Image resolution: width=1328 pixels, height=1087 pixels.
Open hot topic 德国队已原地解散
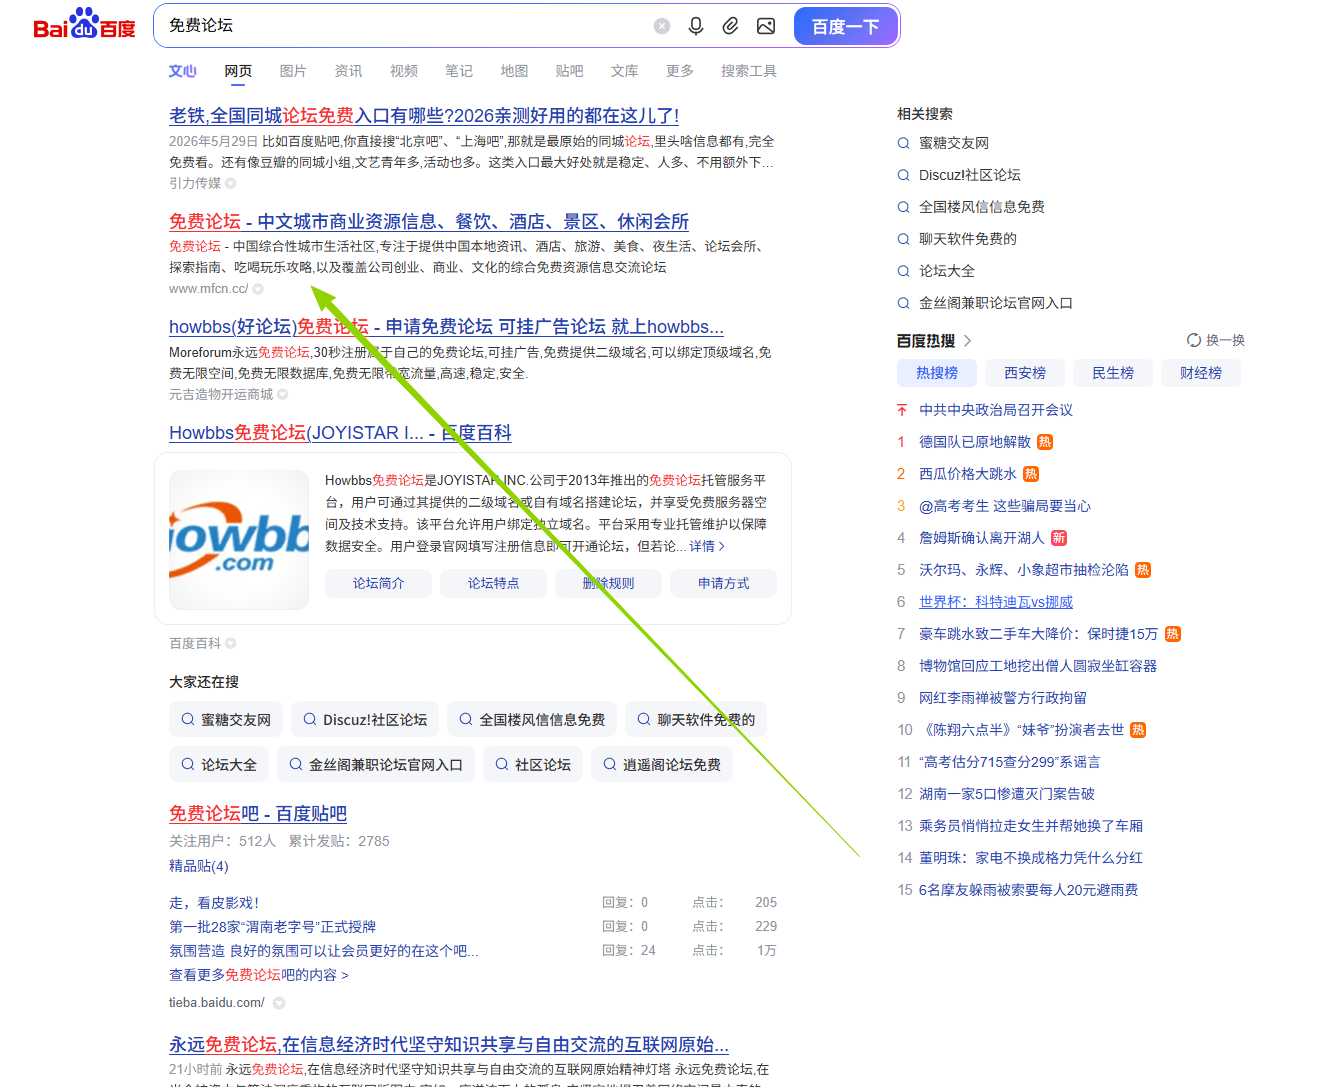(975, 442)
